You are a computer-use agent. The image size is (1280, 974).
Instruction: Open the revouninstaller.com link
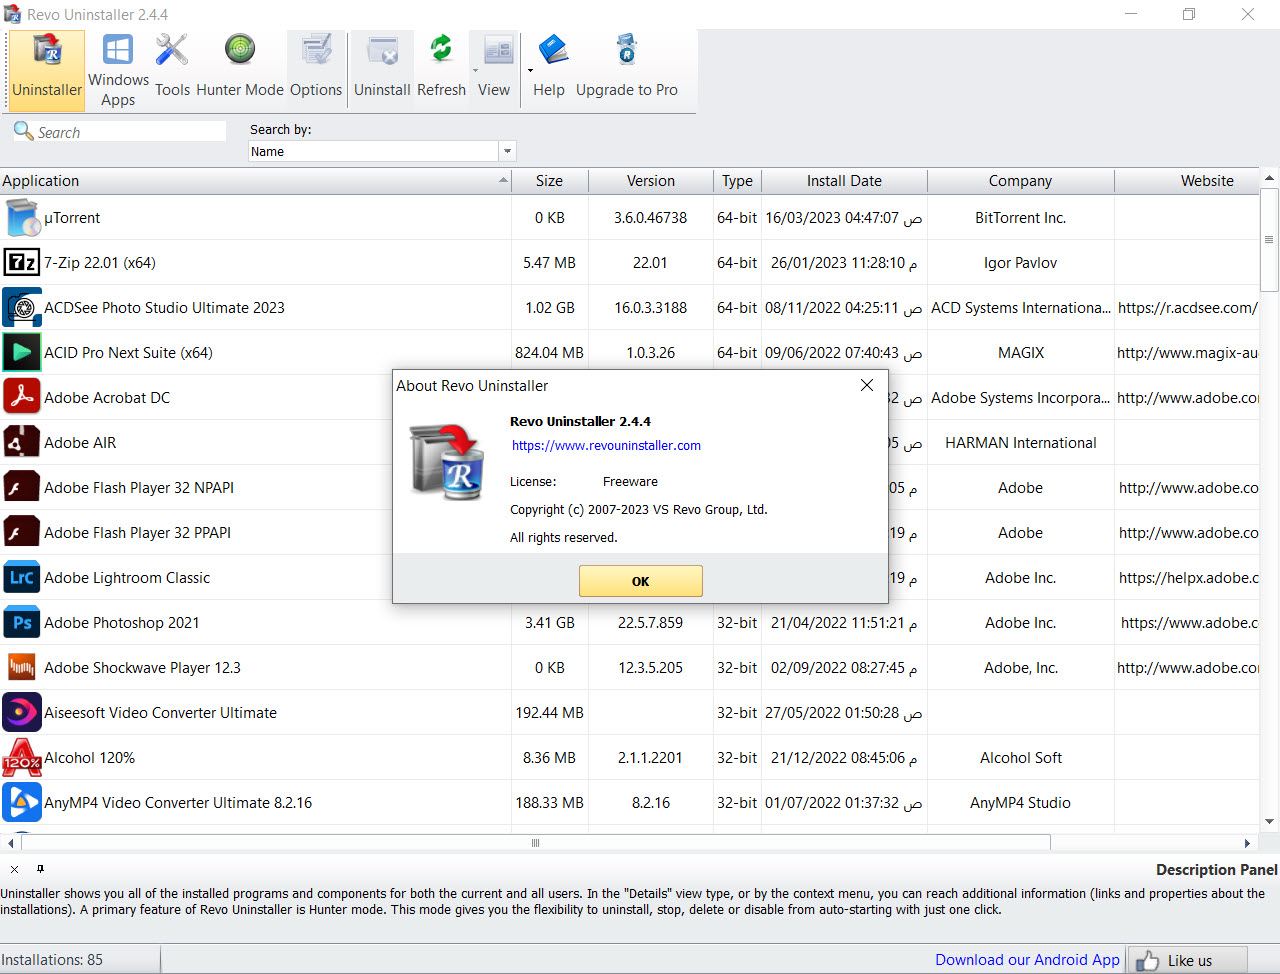click(x=606, y=446)
